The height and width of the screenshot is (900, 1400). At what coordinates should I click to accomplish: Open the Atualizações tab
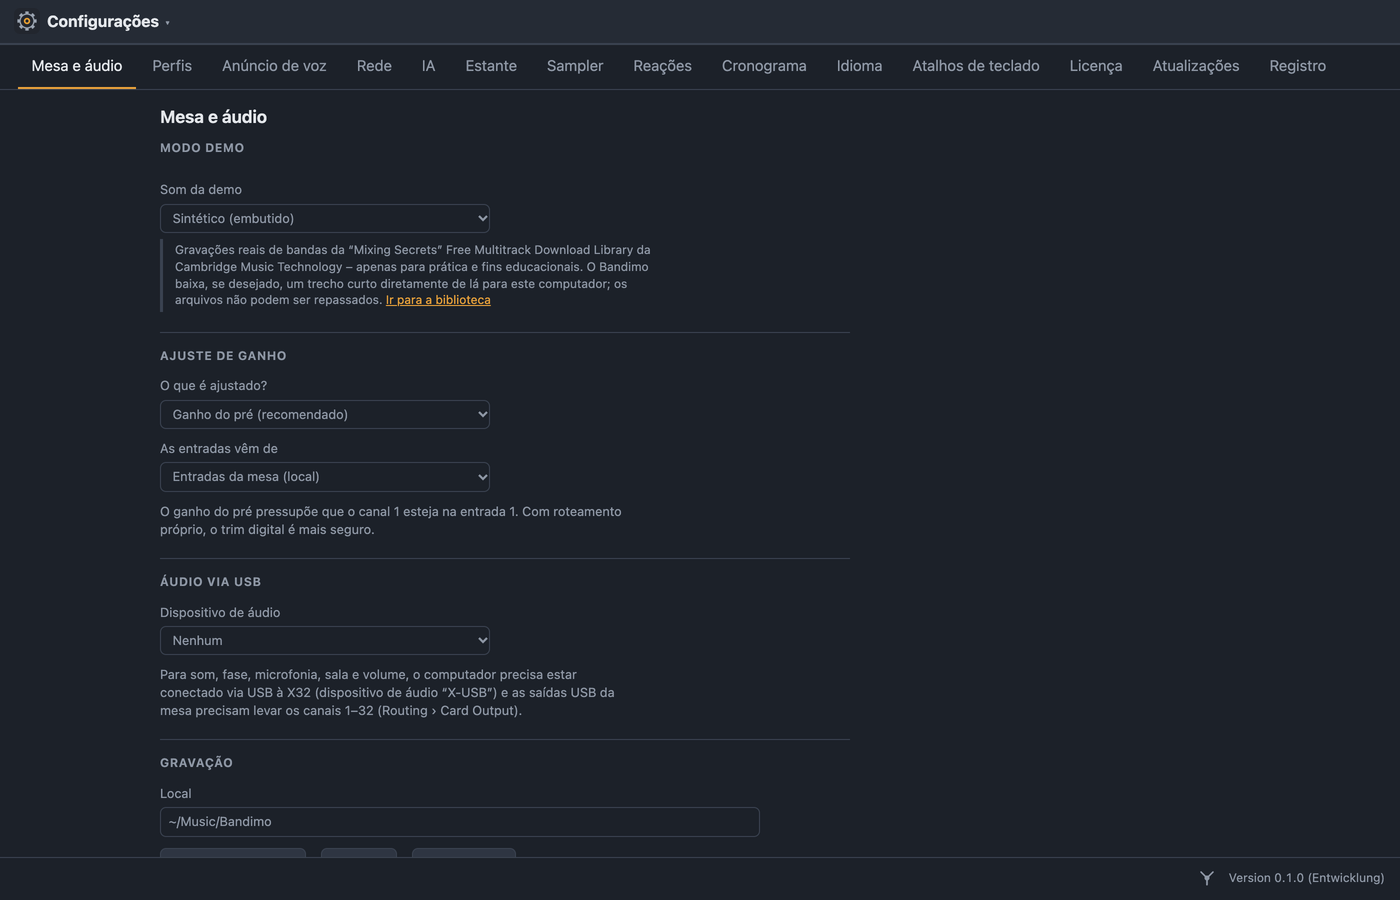(1196, 66)
